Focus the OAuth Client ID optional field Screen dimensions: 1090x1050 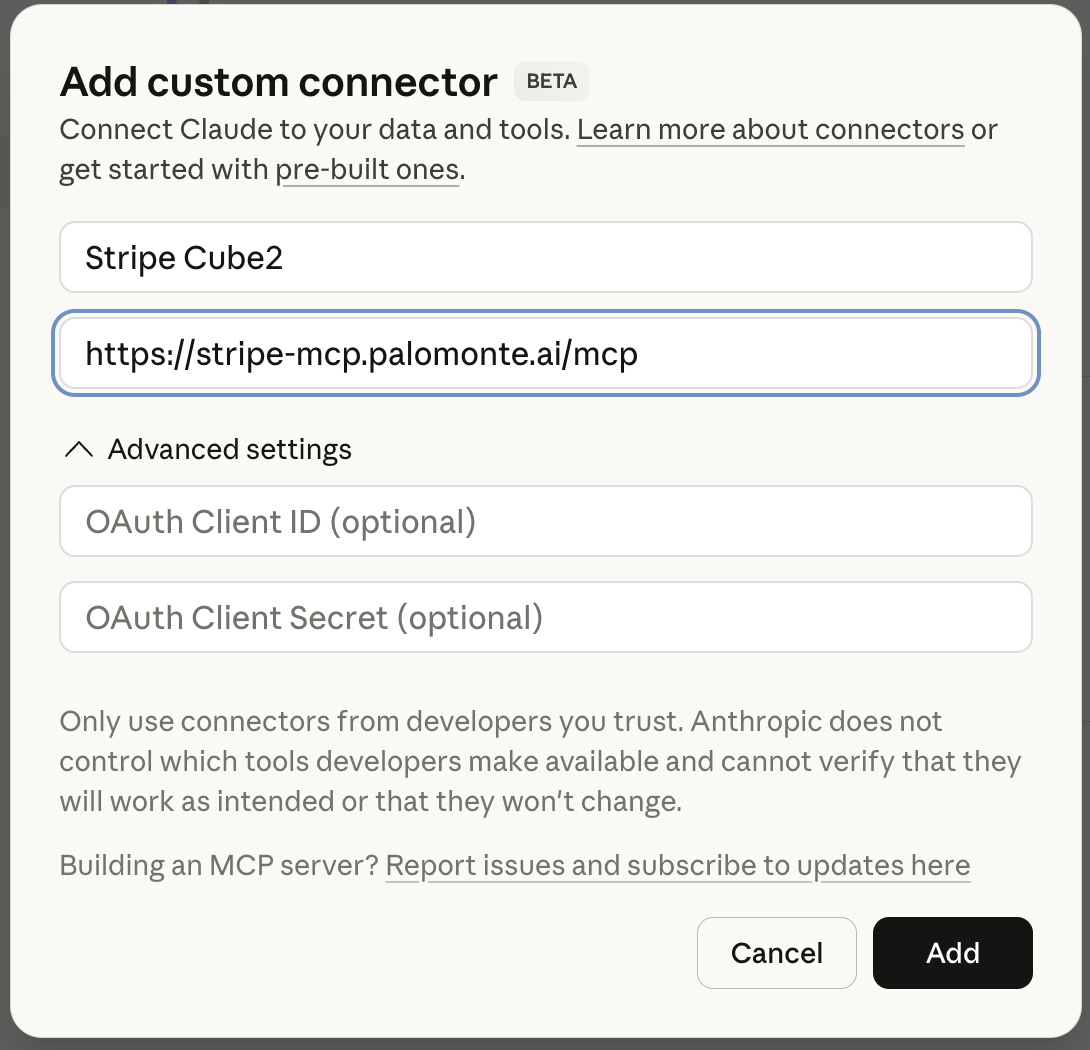(x=545, y=521)
